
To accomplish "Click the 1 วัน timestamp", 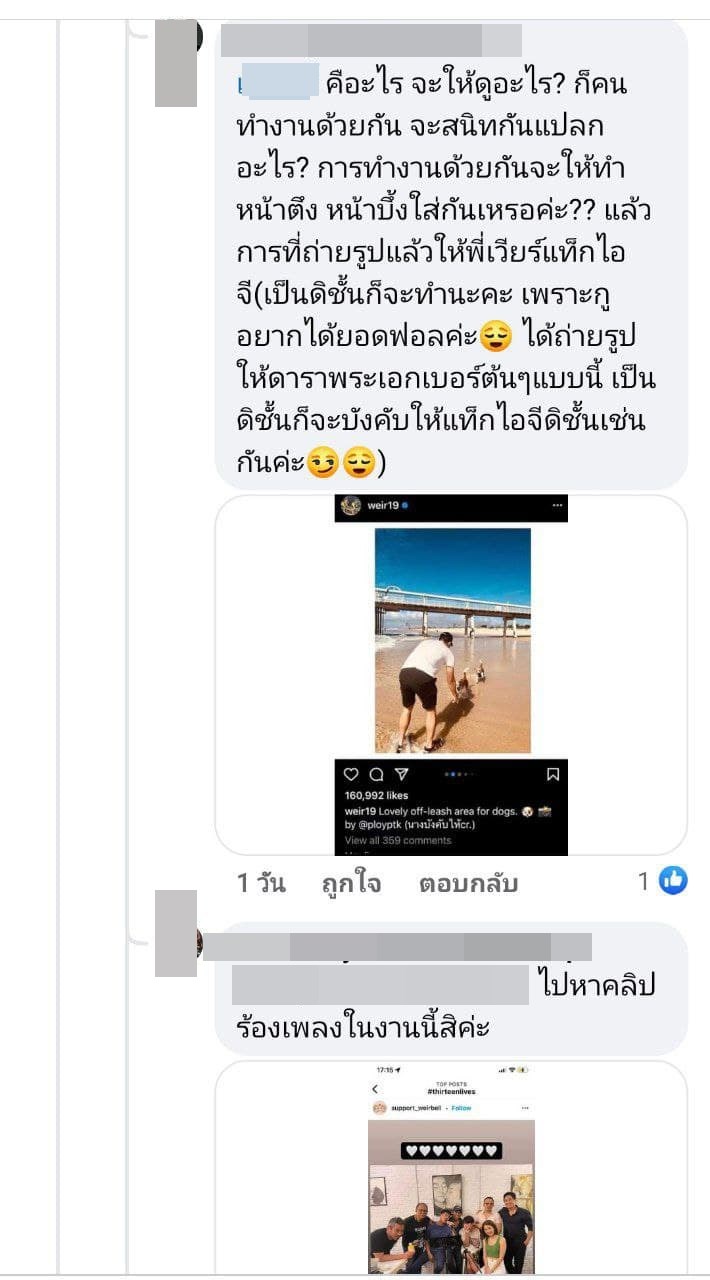I will tap(261, 883).
